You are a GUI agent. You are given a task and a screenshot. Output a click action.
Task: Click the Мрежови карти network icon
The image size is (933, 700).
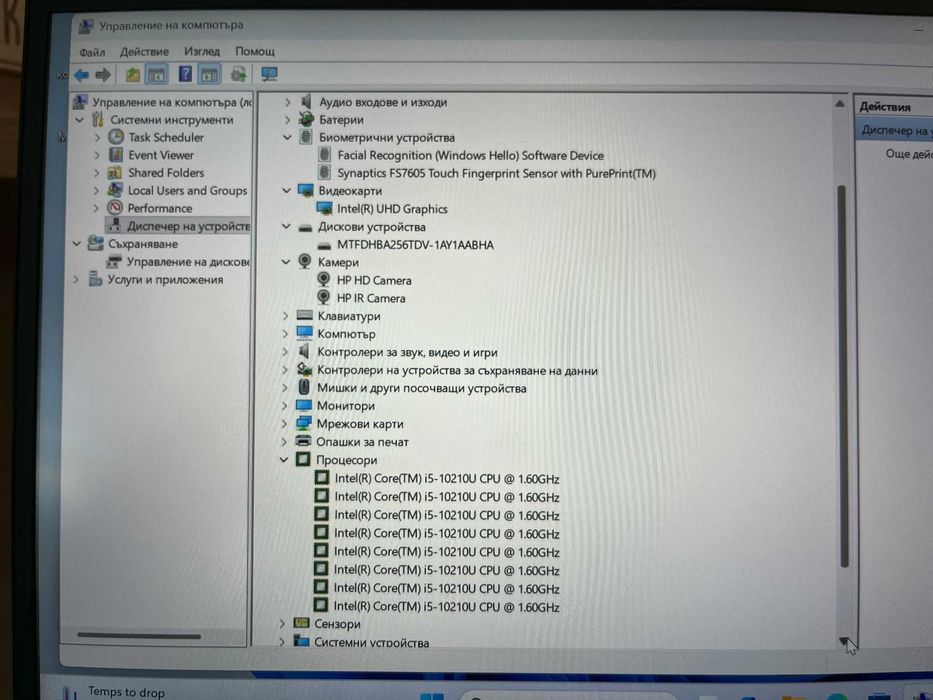304,423
